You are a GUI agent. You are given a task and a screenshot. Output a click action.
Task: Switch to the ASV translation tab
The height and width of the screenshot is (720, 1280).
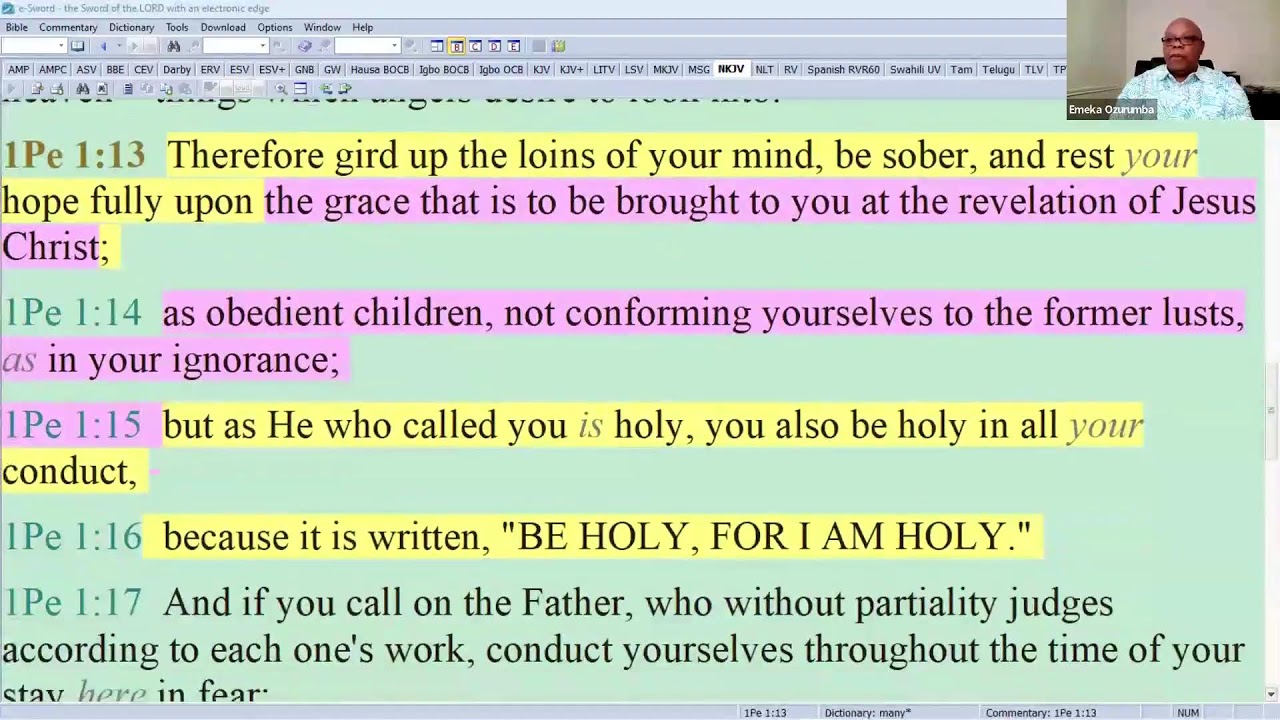[x=86, y=70]
